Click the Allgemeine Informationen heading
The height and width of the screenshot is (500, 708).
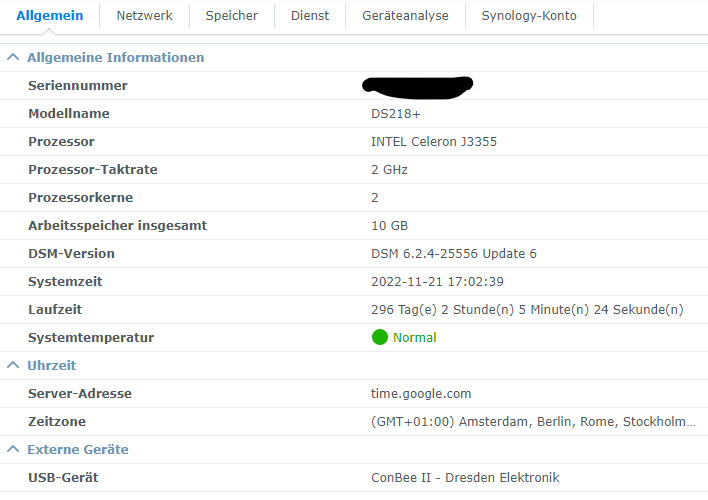point(116,57)
